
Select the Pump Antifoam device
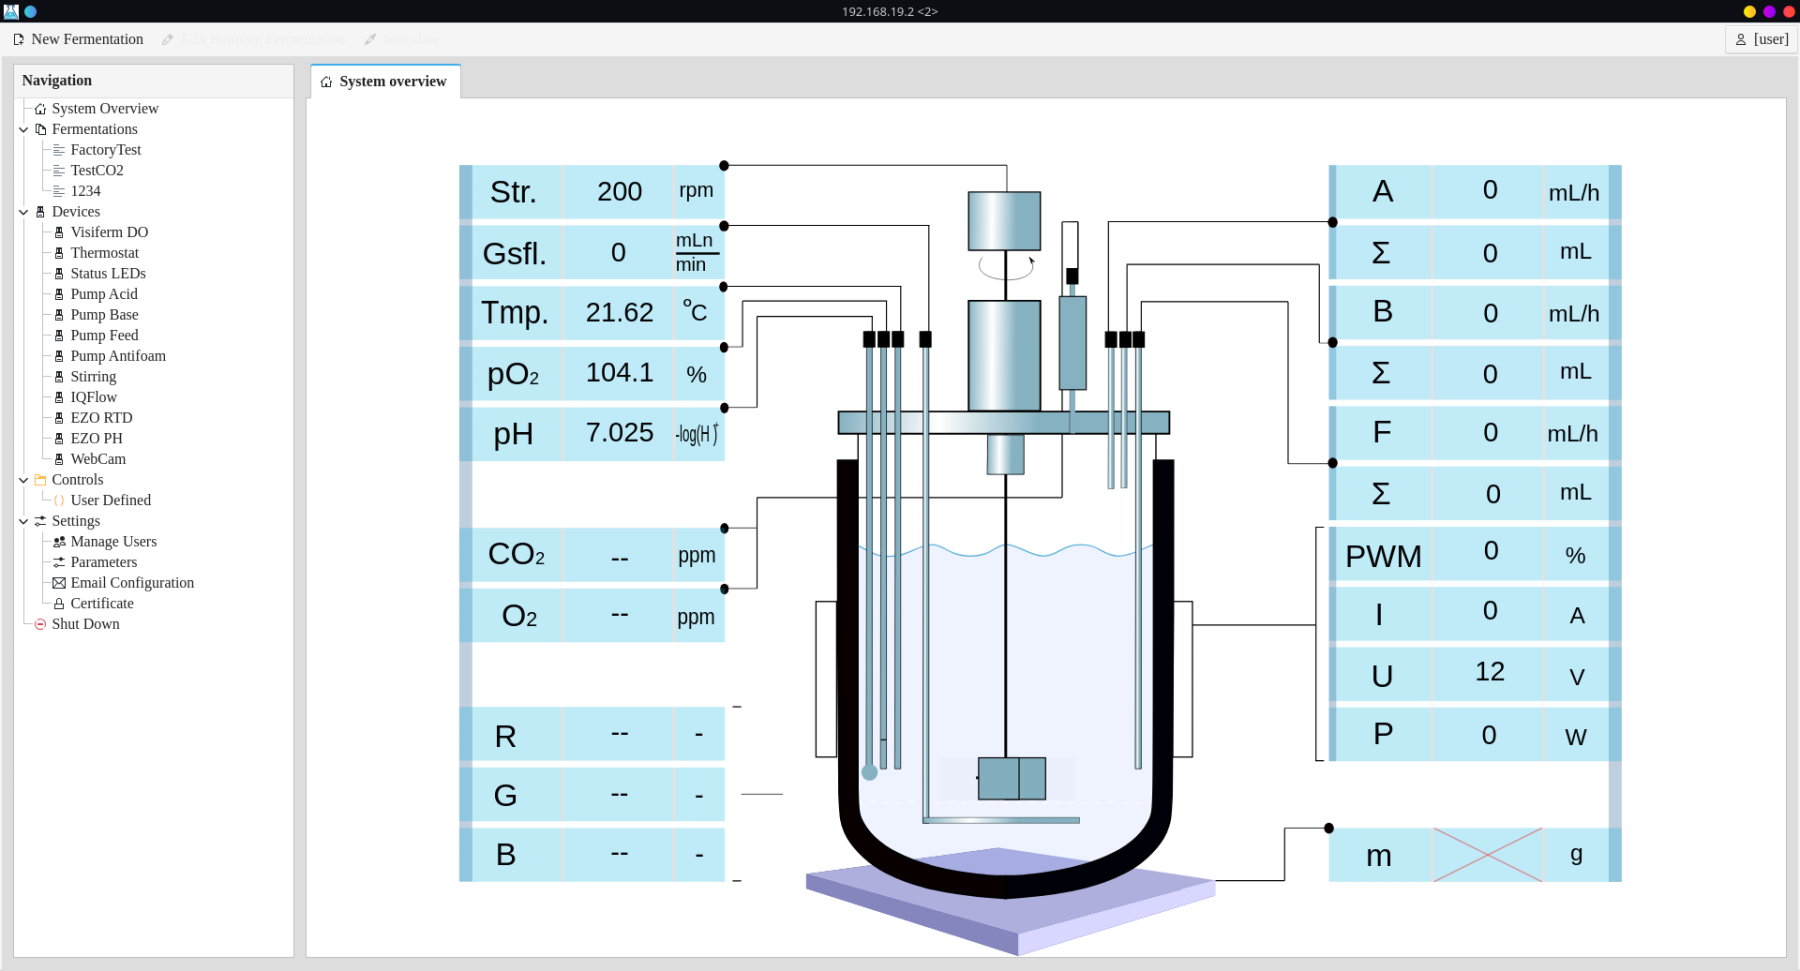tap(117, 356)
